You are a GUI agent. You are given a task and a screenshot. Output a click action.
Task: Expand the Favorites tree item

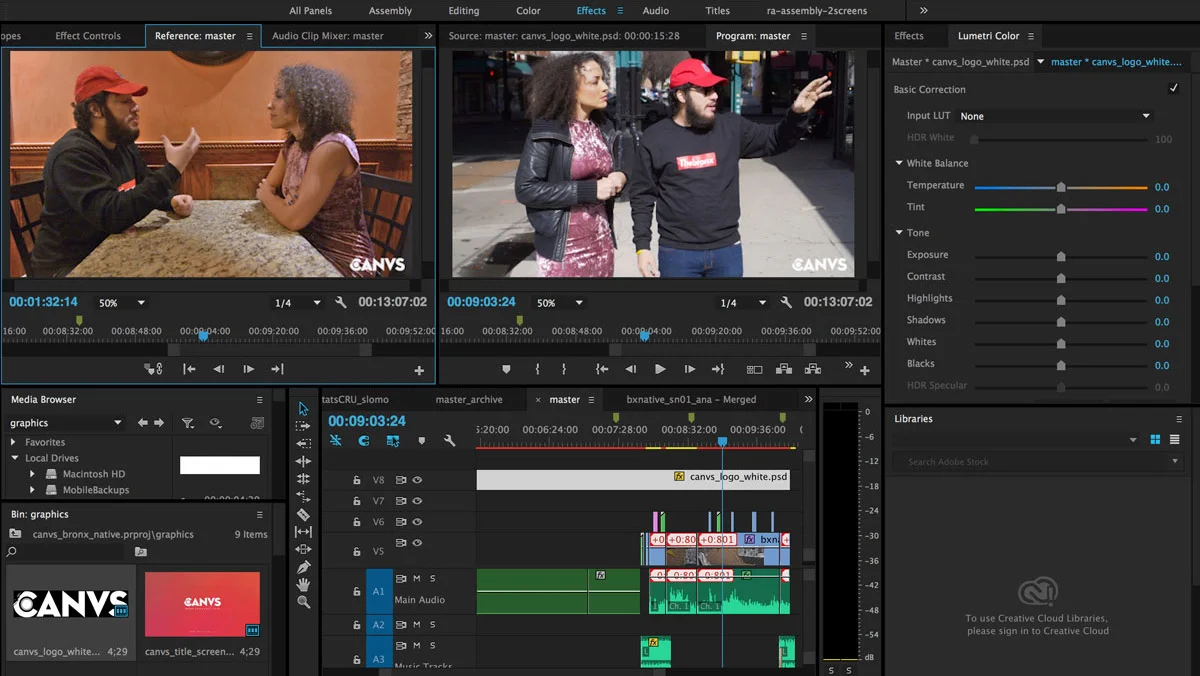coord(13,442)
